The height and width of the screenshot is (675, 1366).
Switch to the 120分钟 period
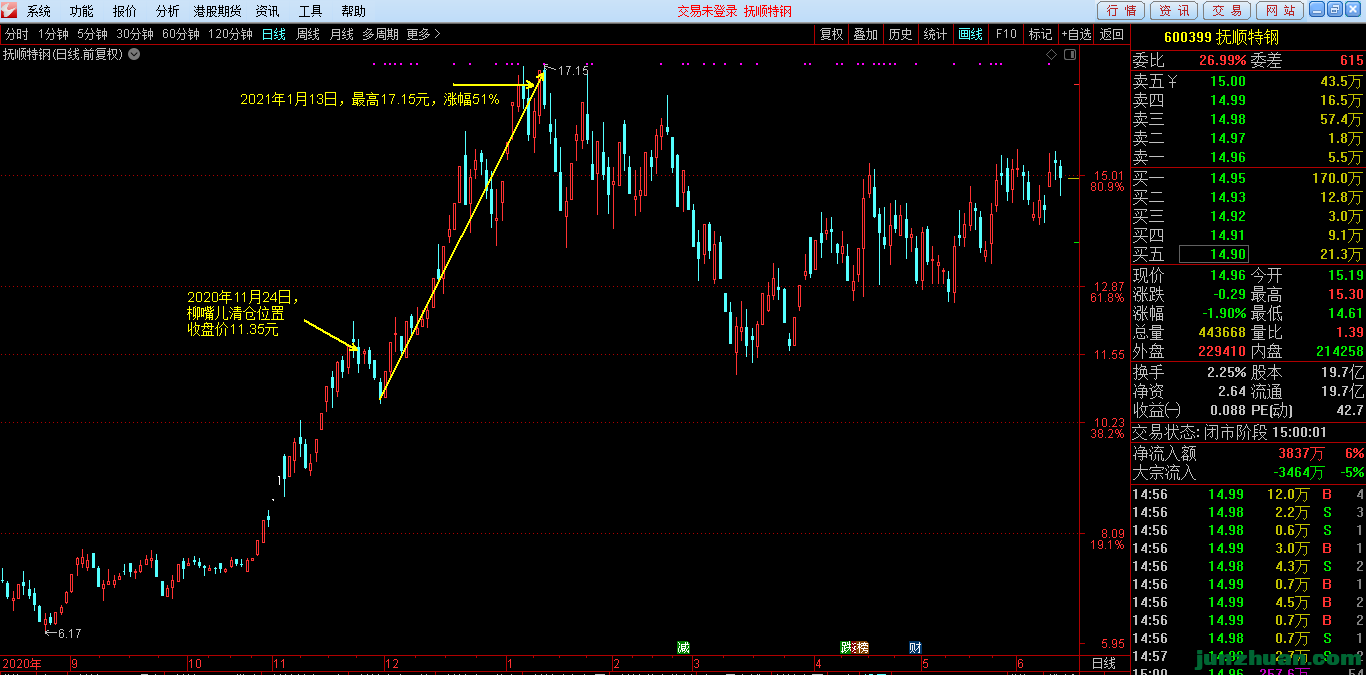coord(230,34)
